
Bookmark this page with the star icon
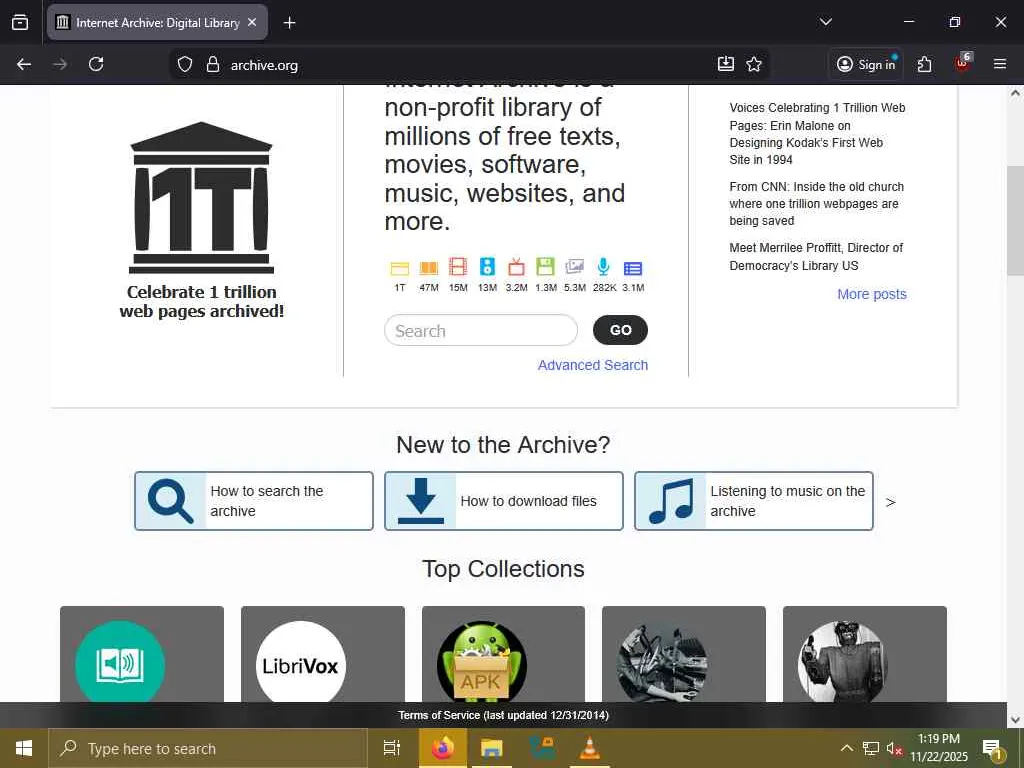(754, 64)
